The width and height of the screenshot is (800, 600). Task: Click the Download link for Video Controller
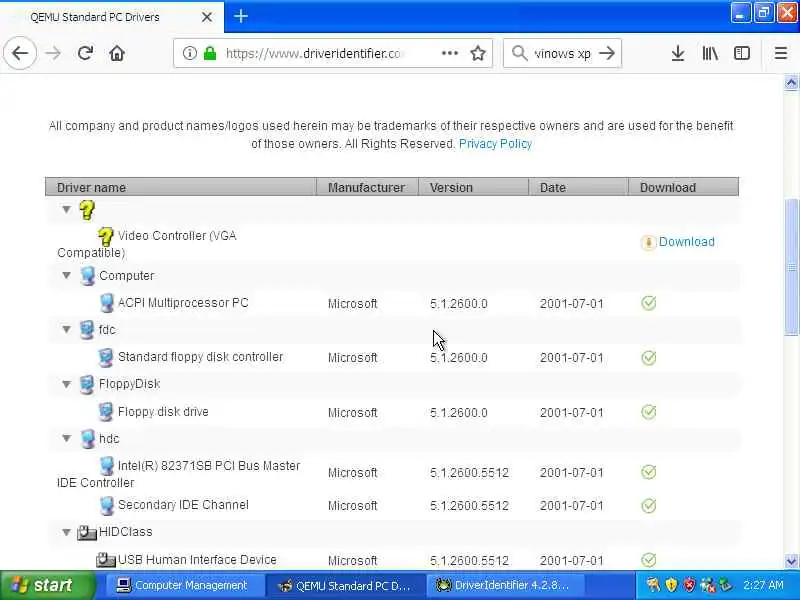pos(686,242)
